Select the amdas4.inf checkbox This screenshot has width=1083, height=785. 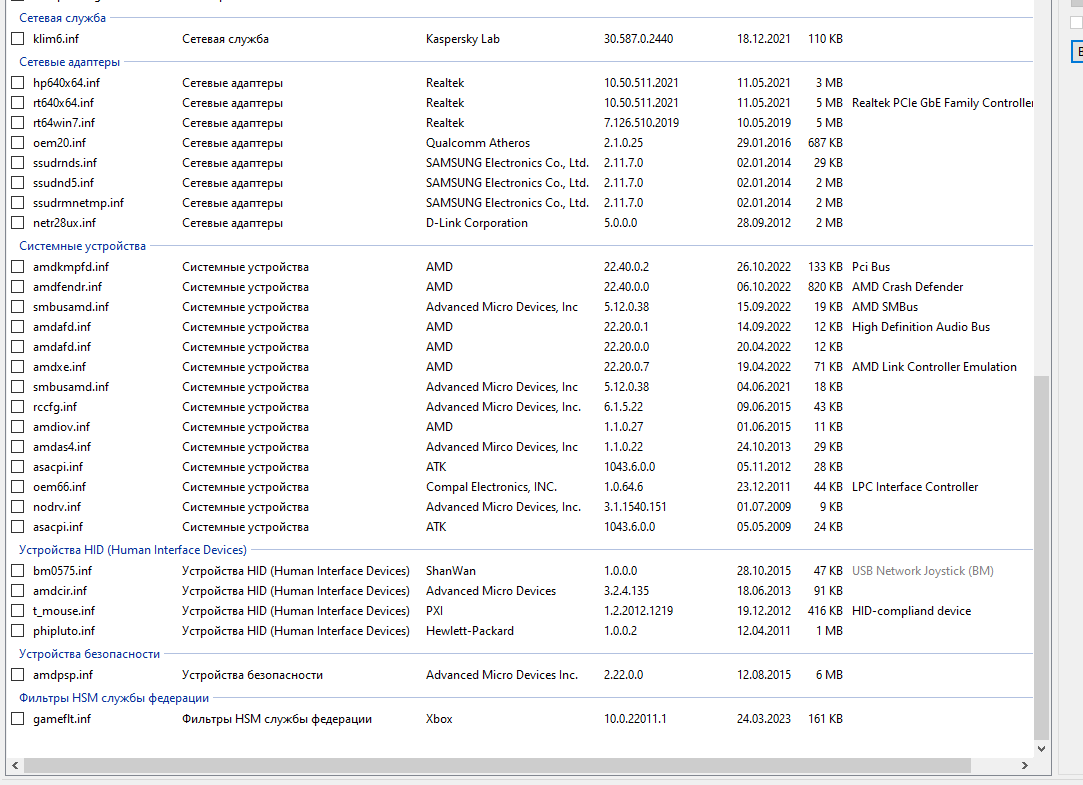pyautogui.click(x=18, y=447)
